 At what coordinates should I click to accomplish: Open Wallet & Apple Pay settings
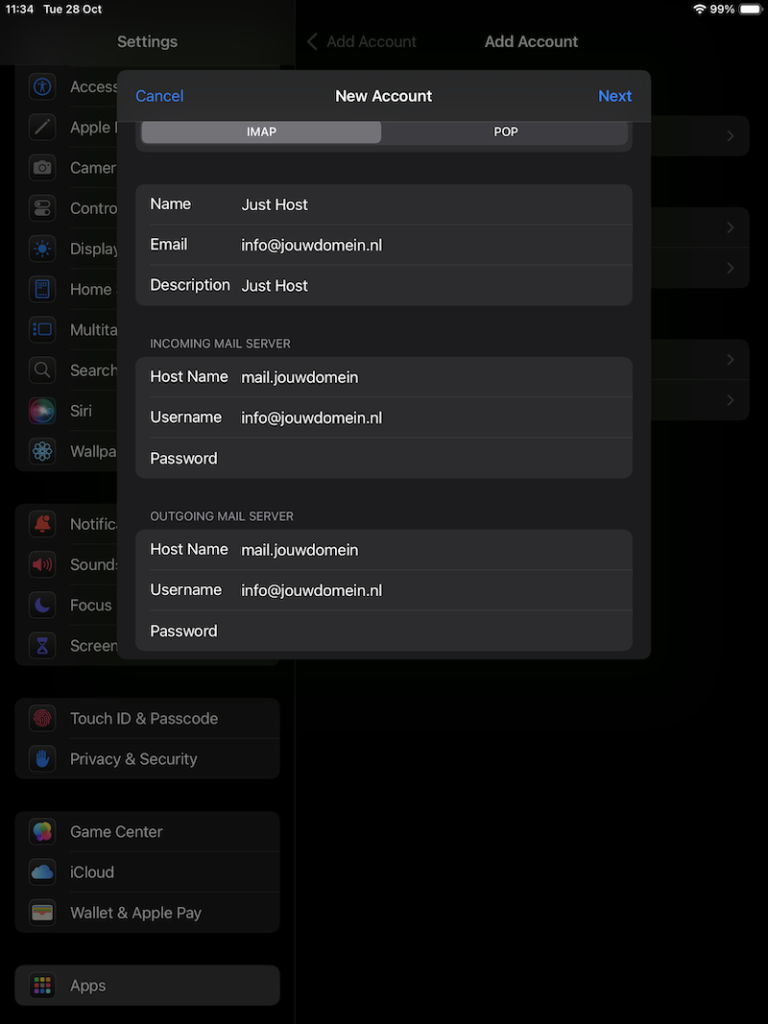[135, 912]
